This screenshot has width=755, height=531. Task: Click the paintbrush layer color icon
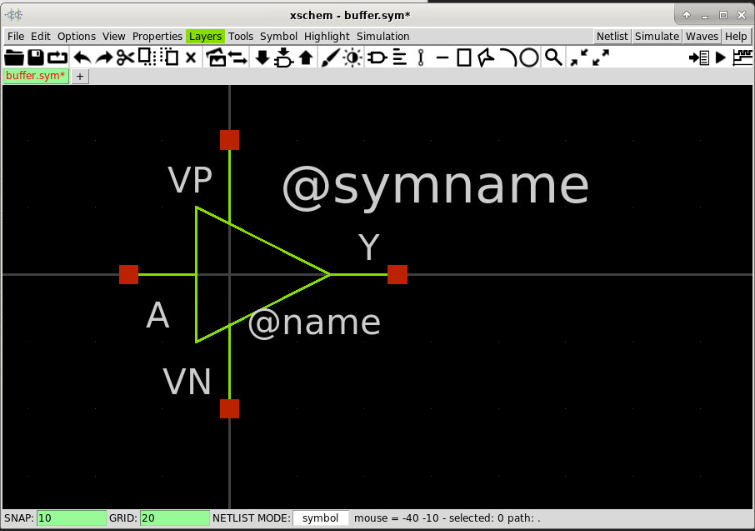coord(330,58)
